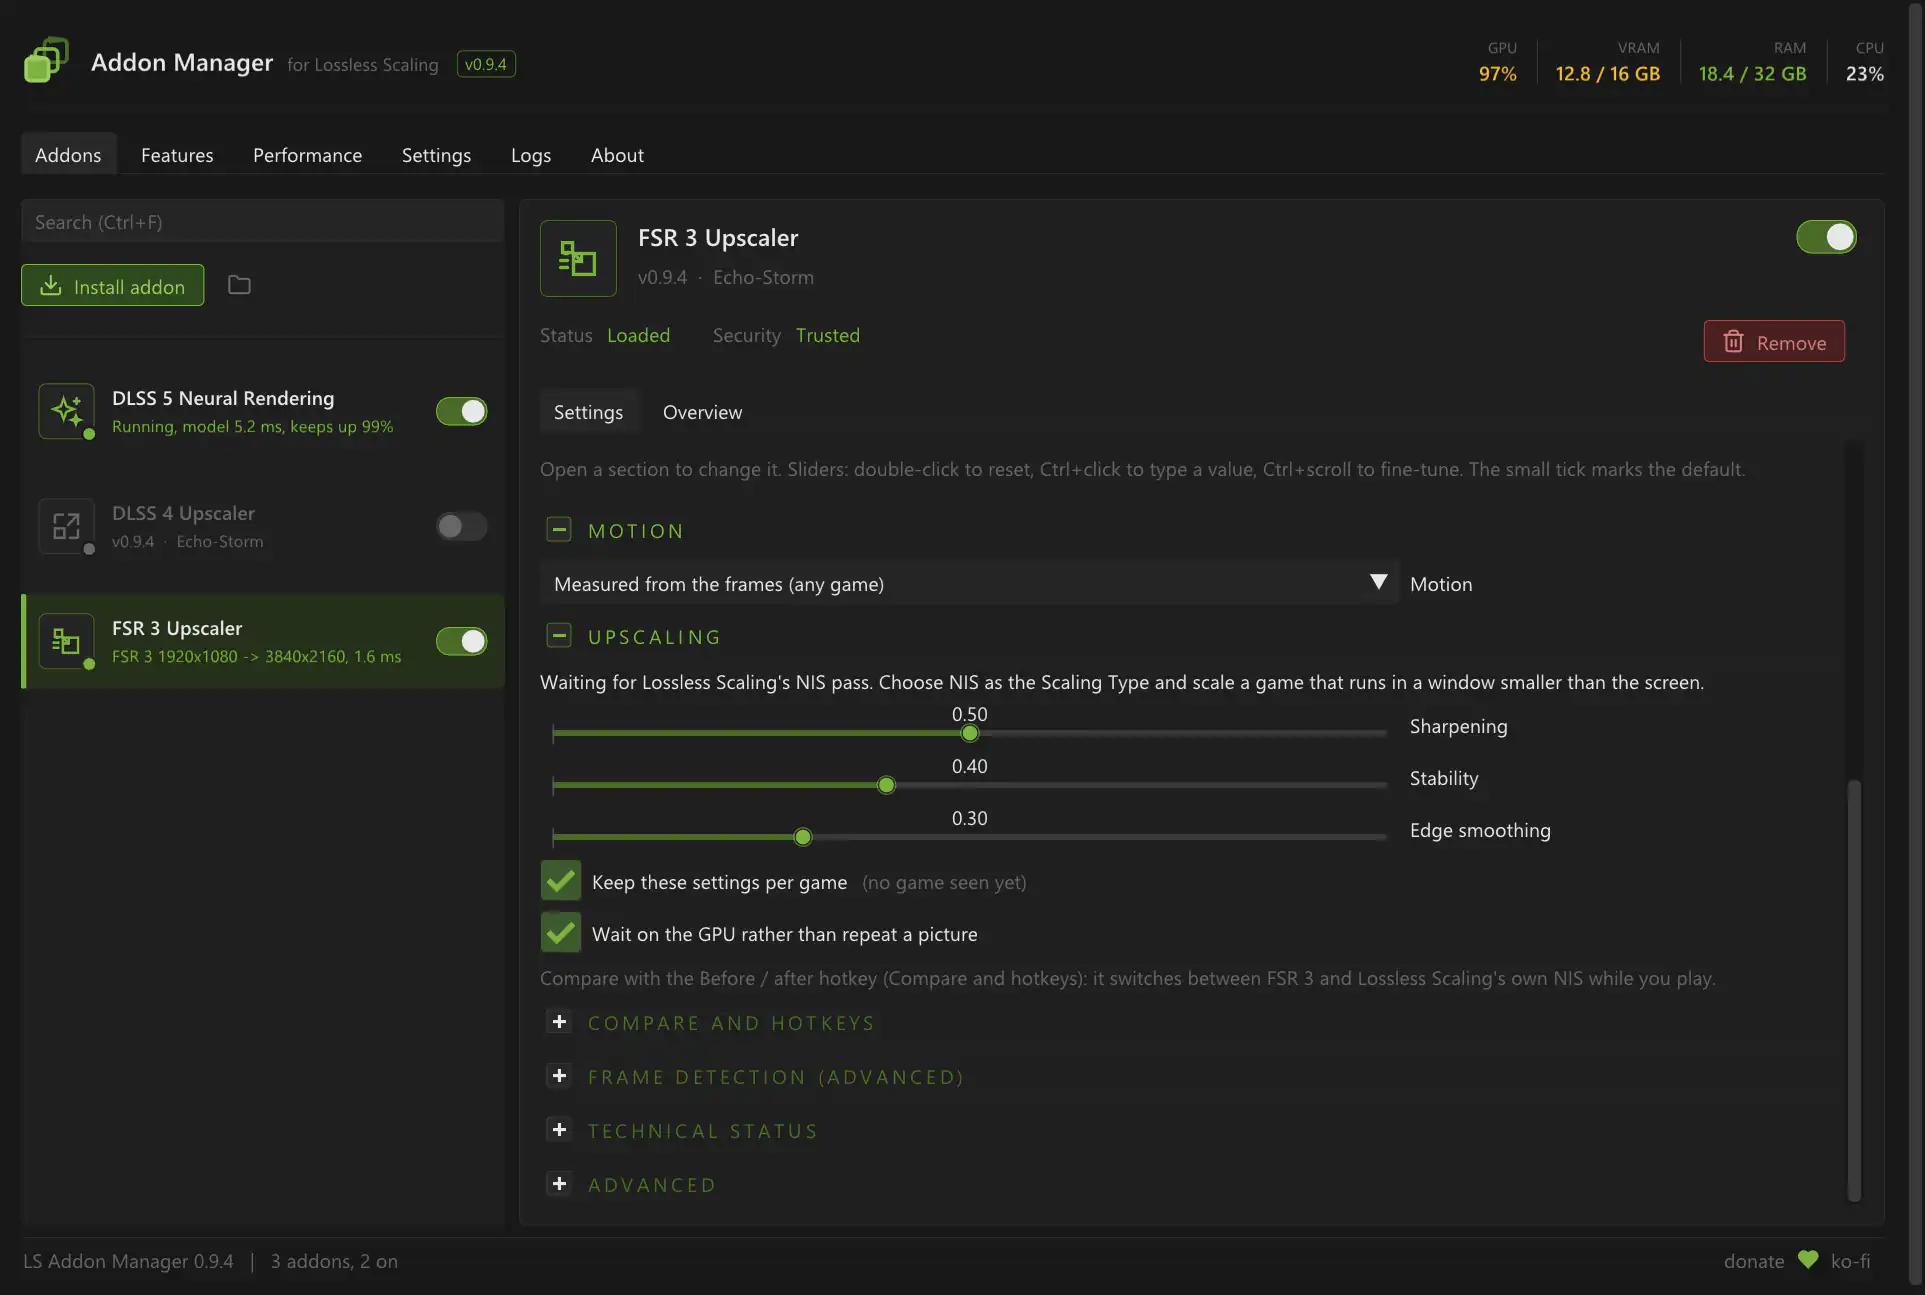Click the Loaded status value
1925x1295 pixels.
tap(638, 335)
